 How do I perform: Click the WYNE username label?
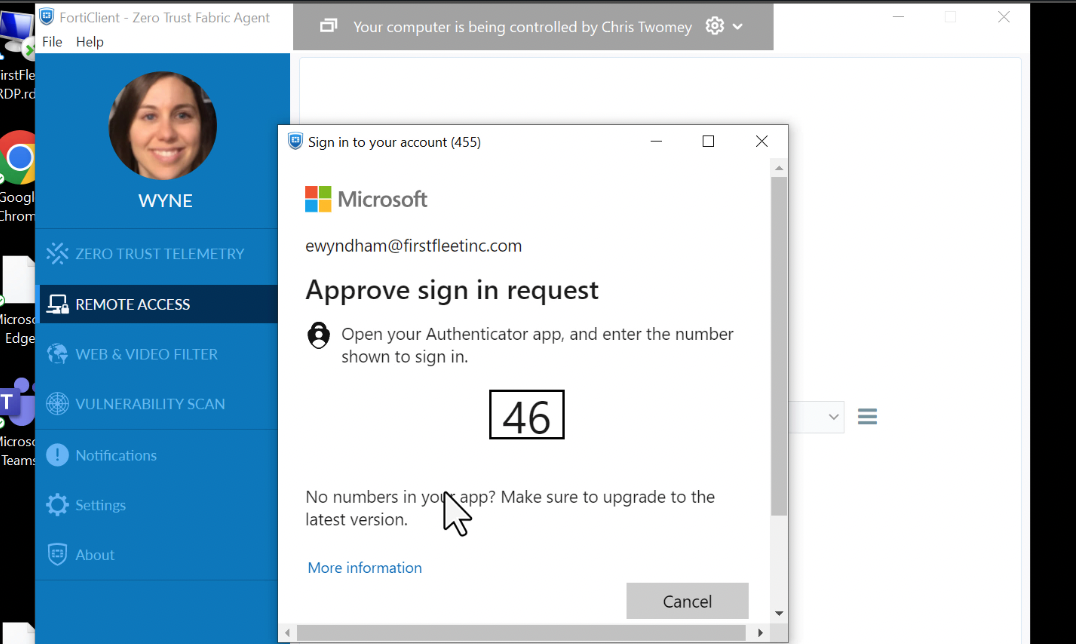tap(165, 200)
